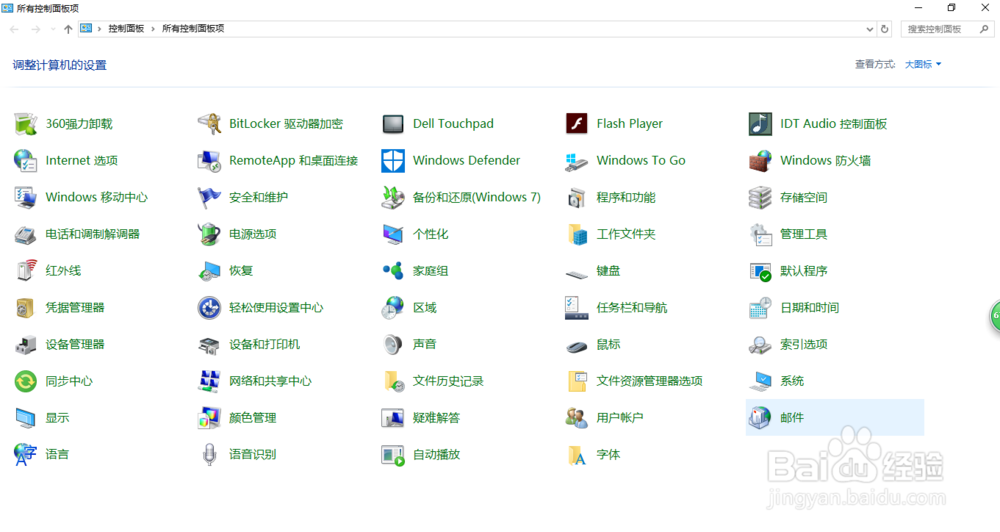Open the 索引选项 icon
This screenshot has height=532, width=1000.
click(x=760, y=344)
